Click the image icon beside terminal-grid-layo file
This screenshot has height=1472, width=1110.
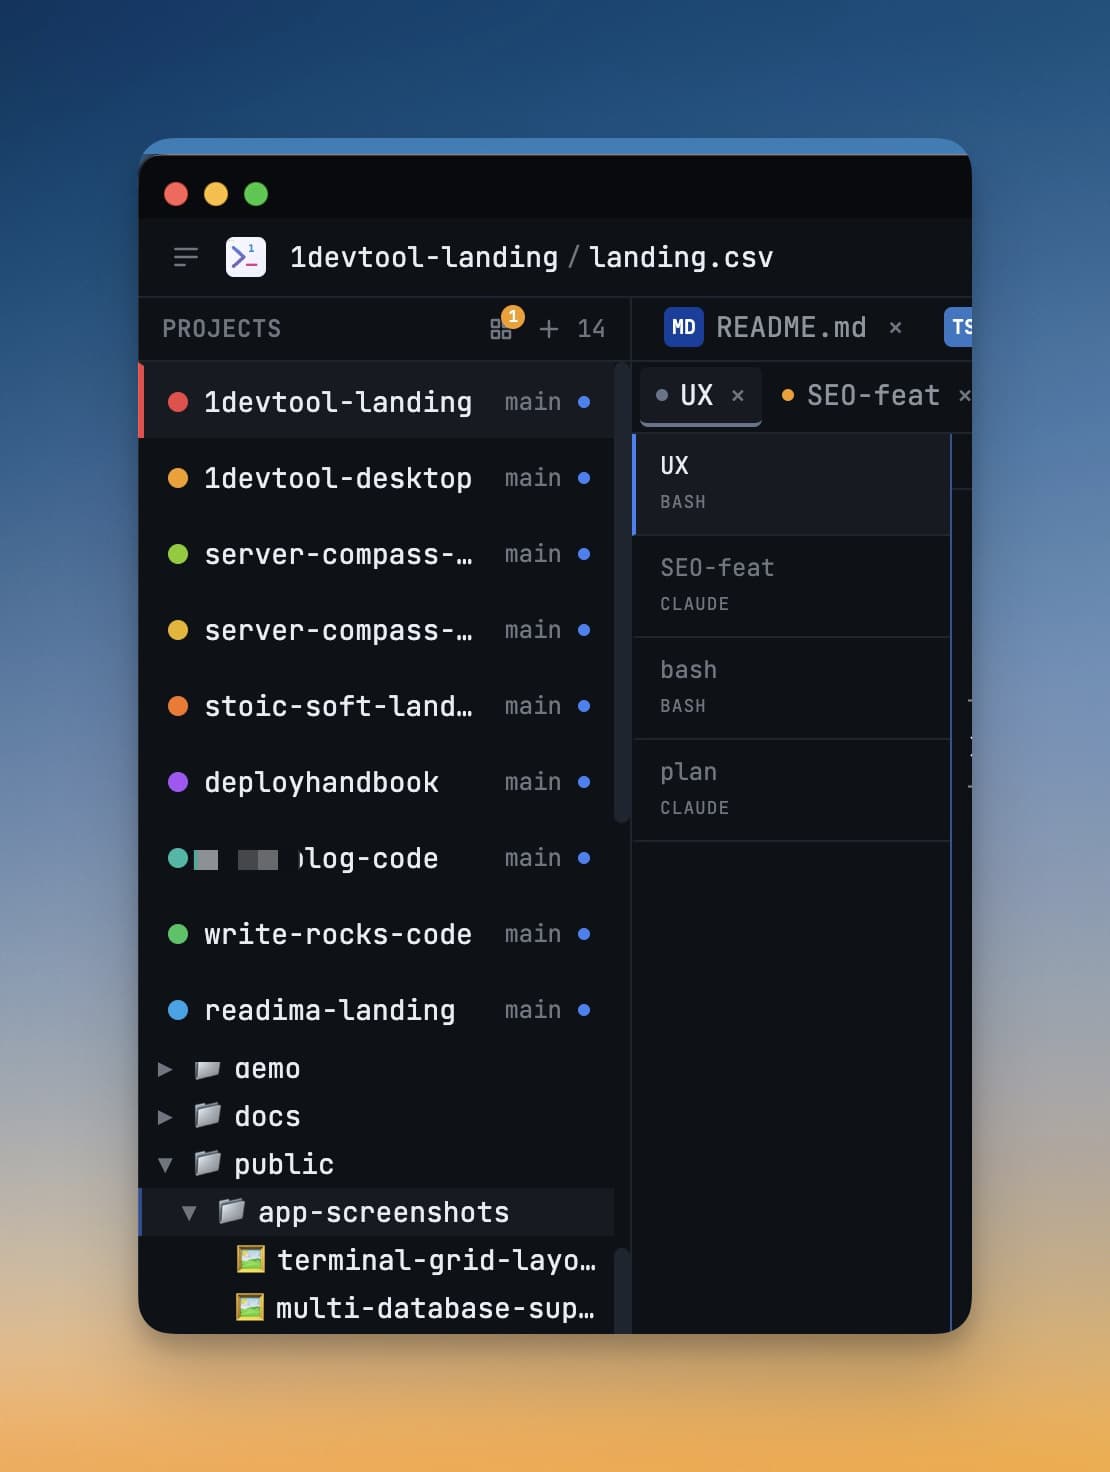tap(250, 1260)
